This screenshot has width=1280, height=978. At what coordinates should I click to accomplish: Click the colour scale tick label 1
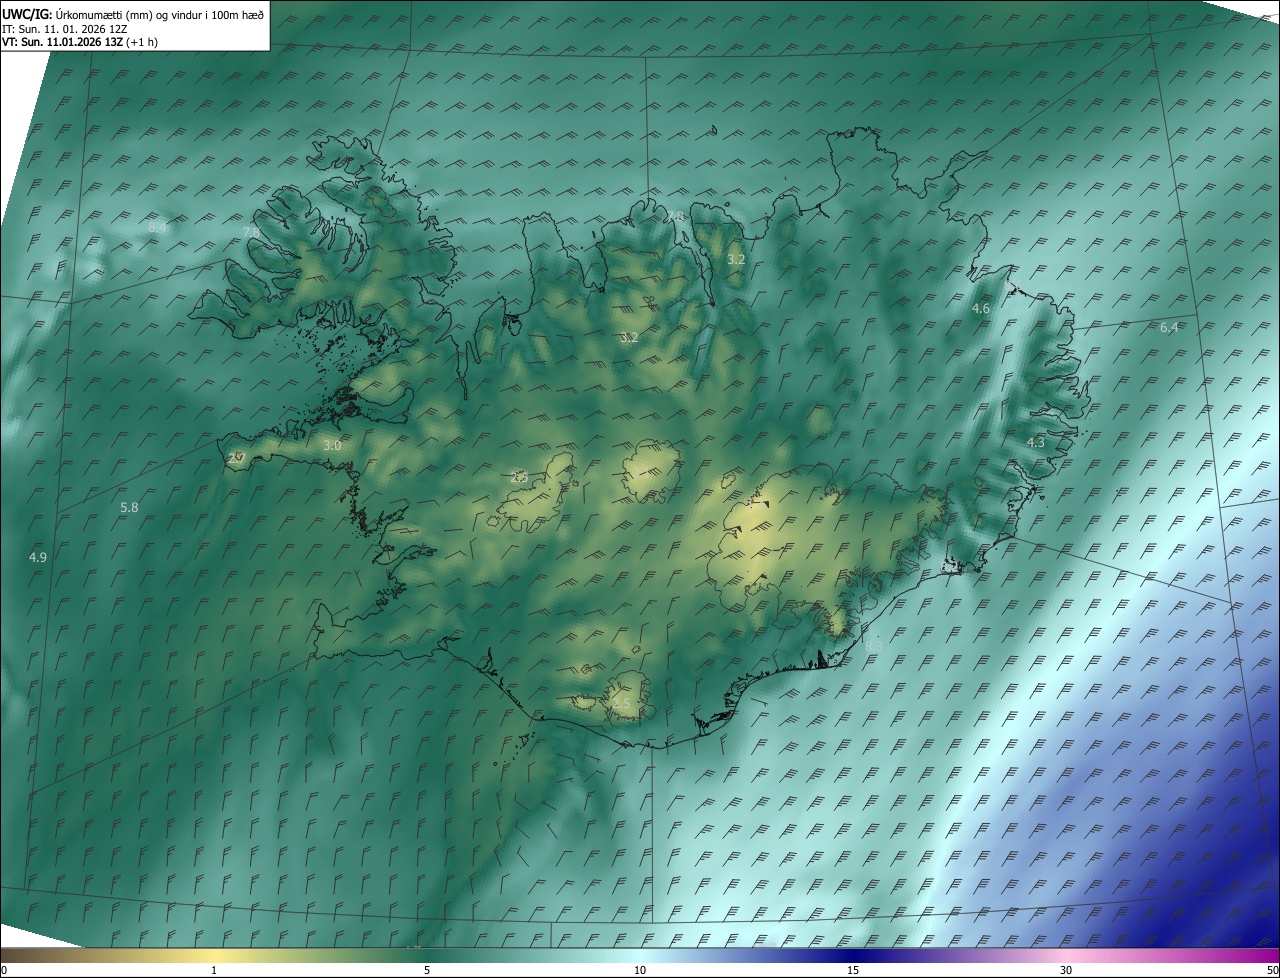(x=214, y=970)
